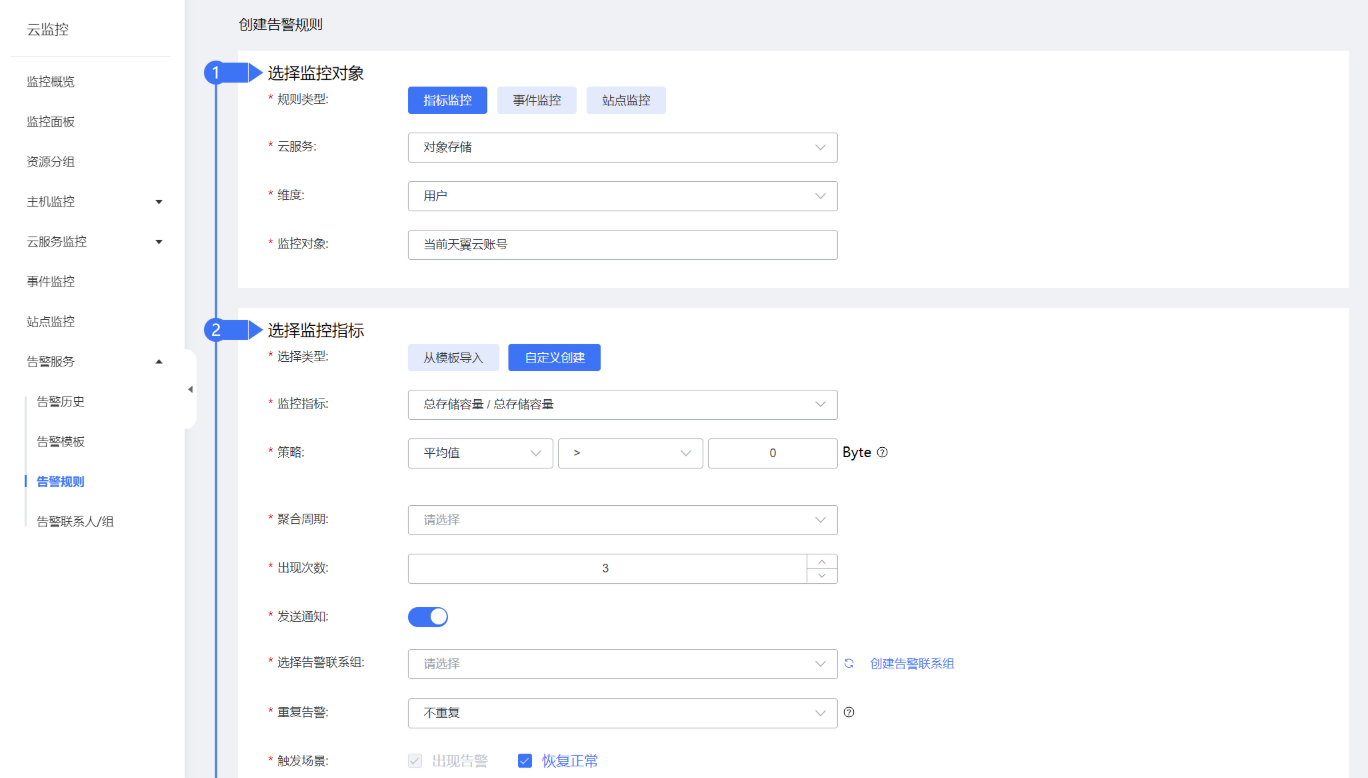Open the 云服务 dropdown showing 对象存储
This screenshot has height=778, width=1368.
coord(622,147)
